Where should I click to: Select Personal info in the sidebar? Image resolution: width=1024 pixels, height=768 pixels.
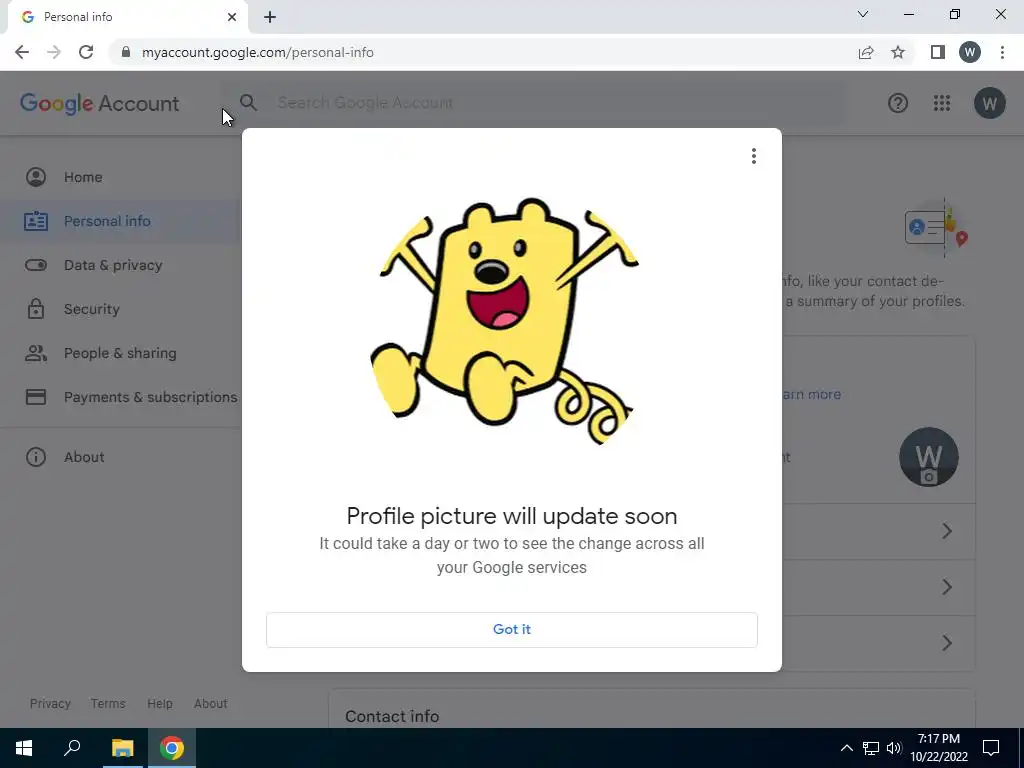[x=121, y=221]
